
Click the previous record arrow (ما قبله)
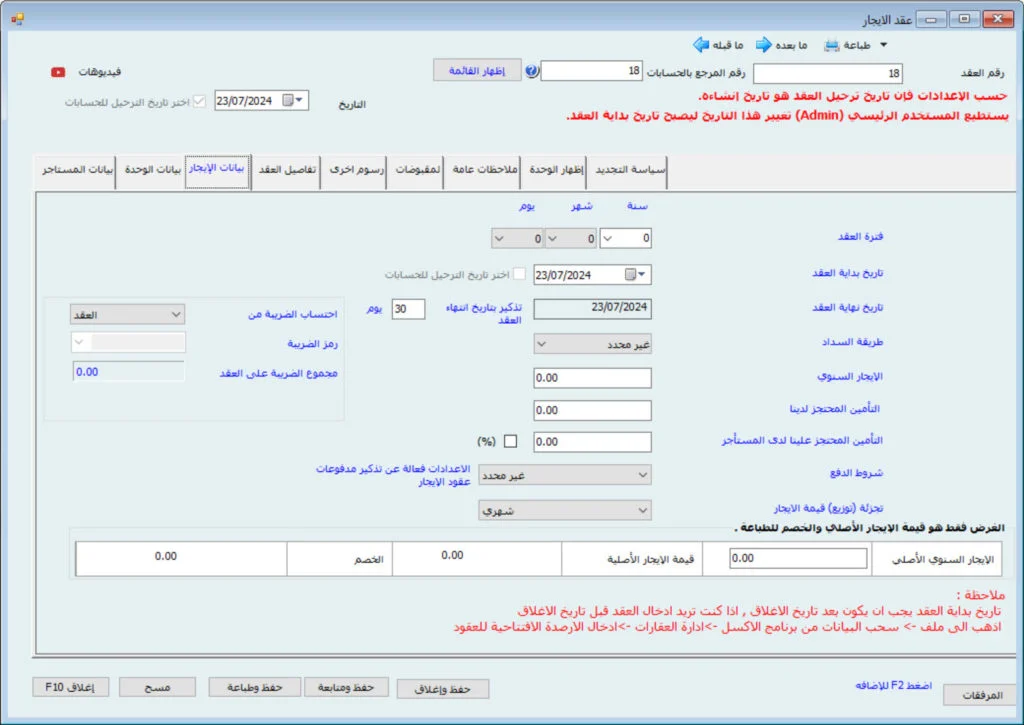pos(699,45)
